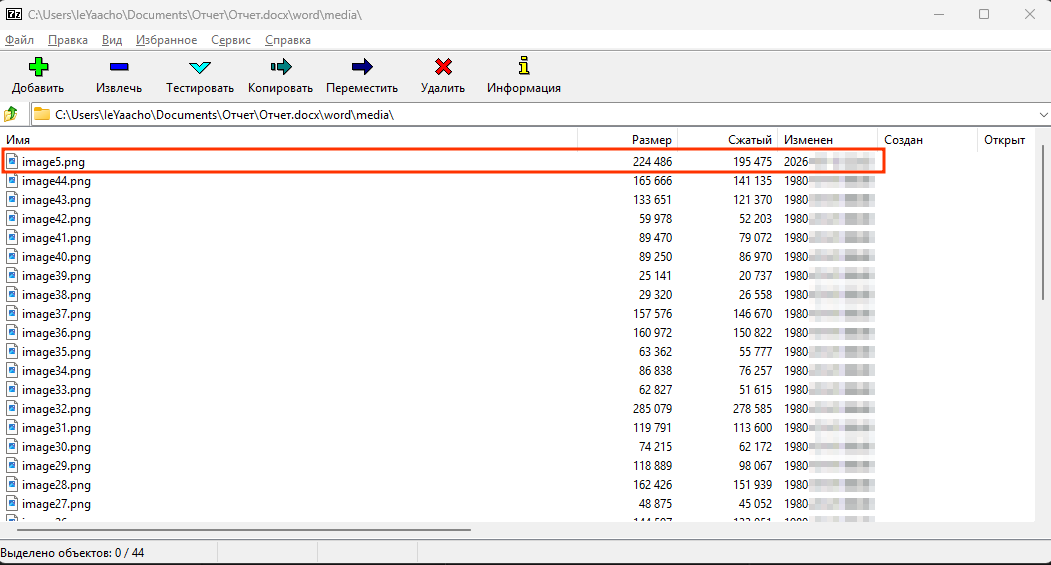
Task: Expand the address bar path dropdown
Action: tap(1043, 115)
